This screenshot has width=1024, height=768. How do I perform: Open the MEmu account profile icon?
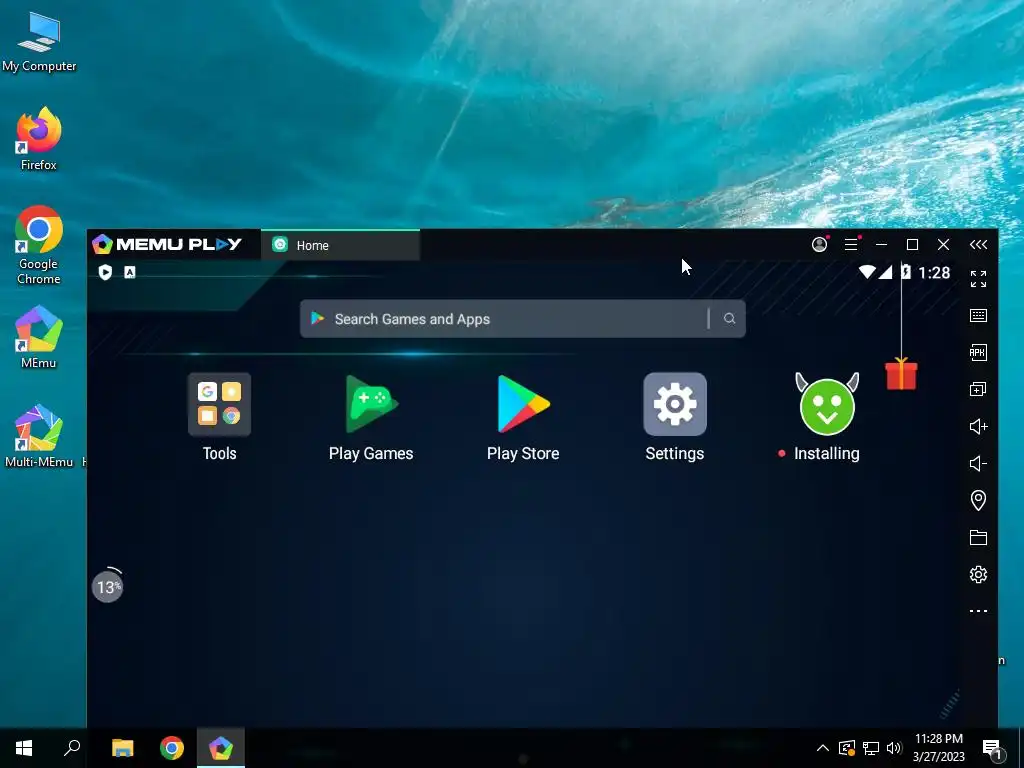tap(819, 244)
